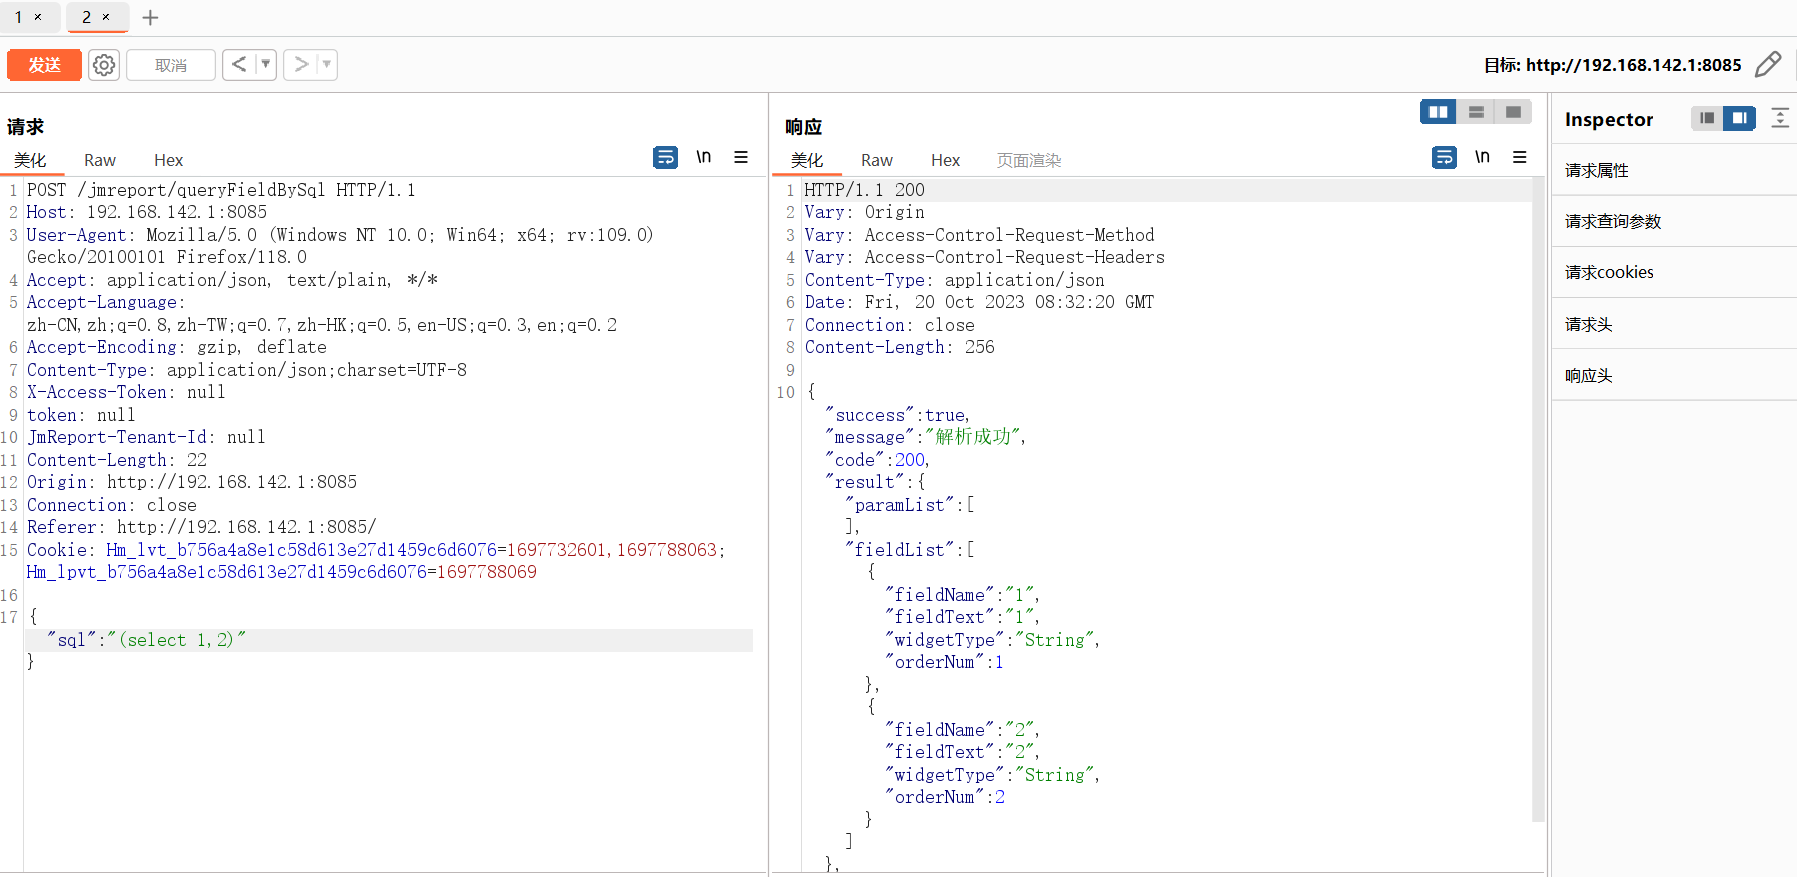Go forward with the history arrow
Screen dimensions: 1797x877
click(300, 65)
